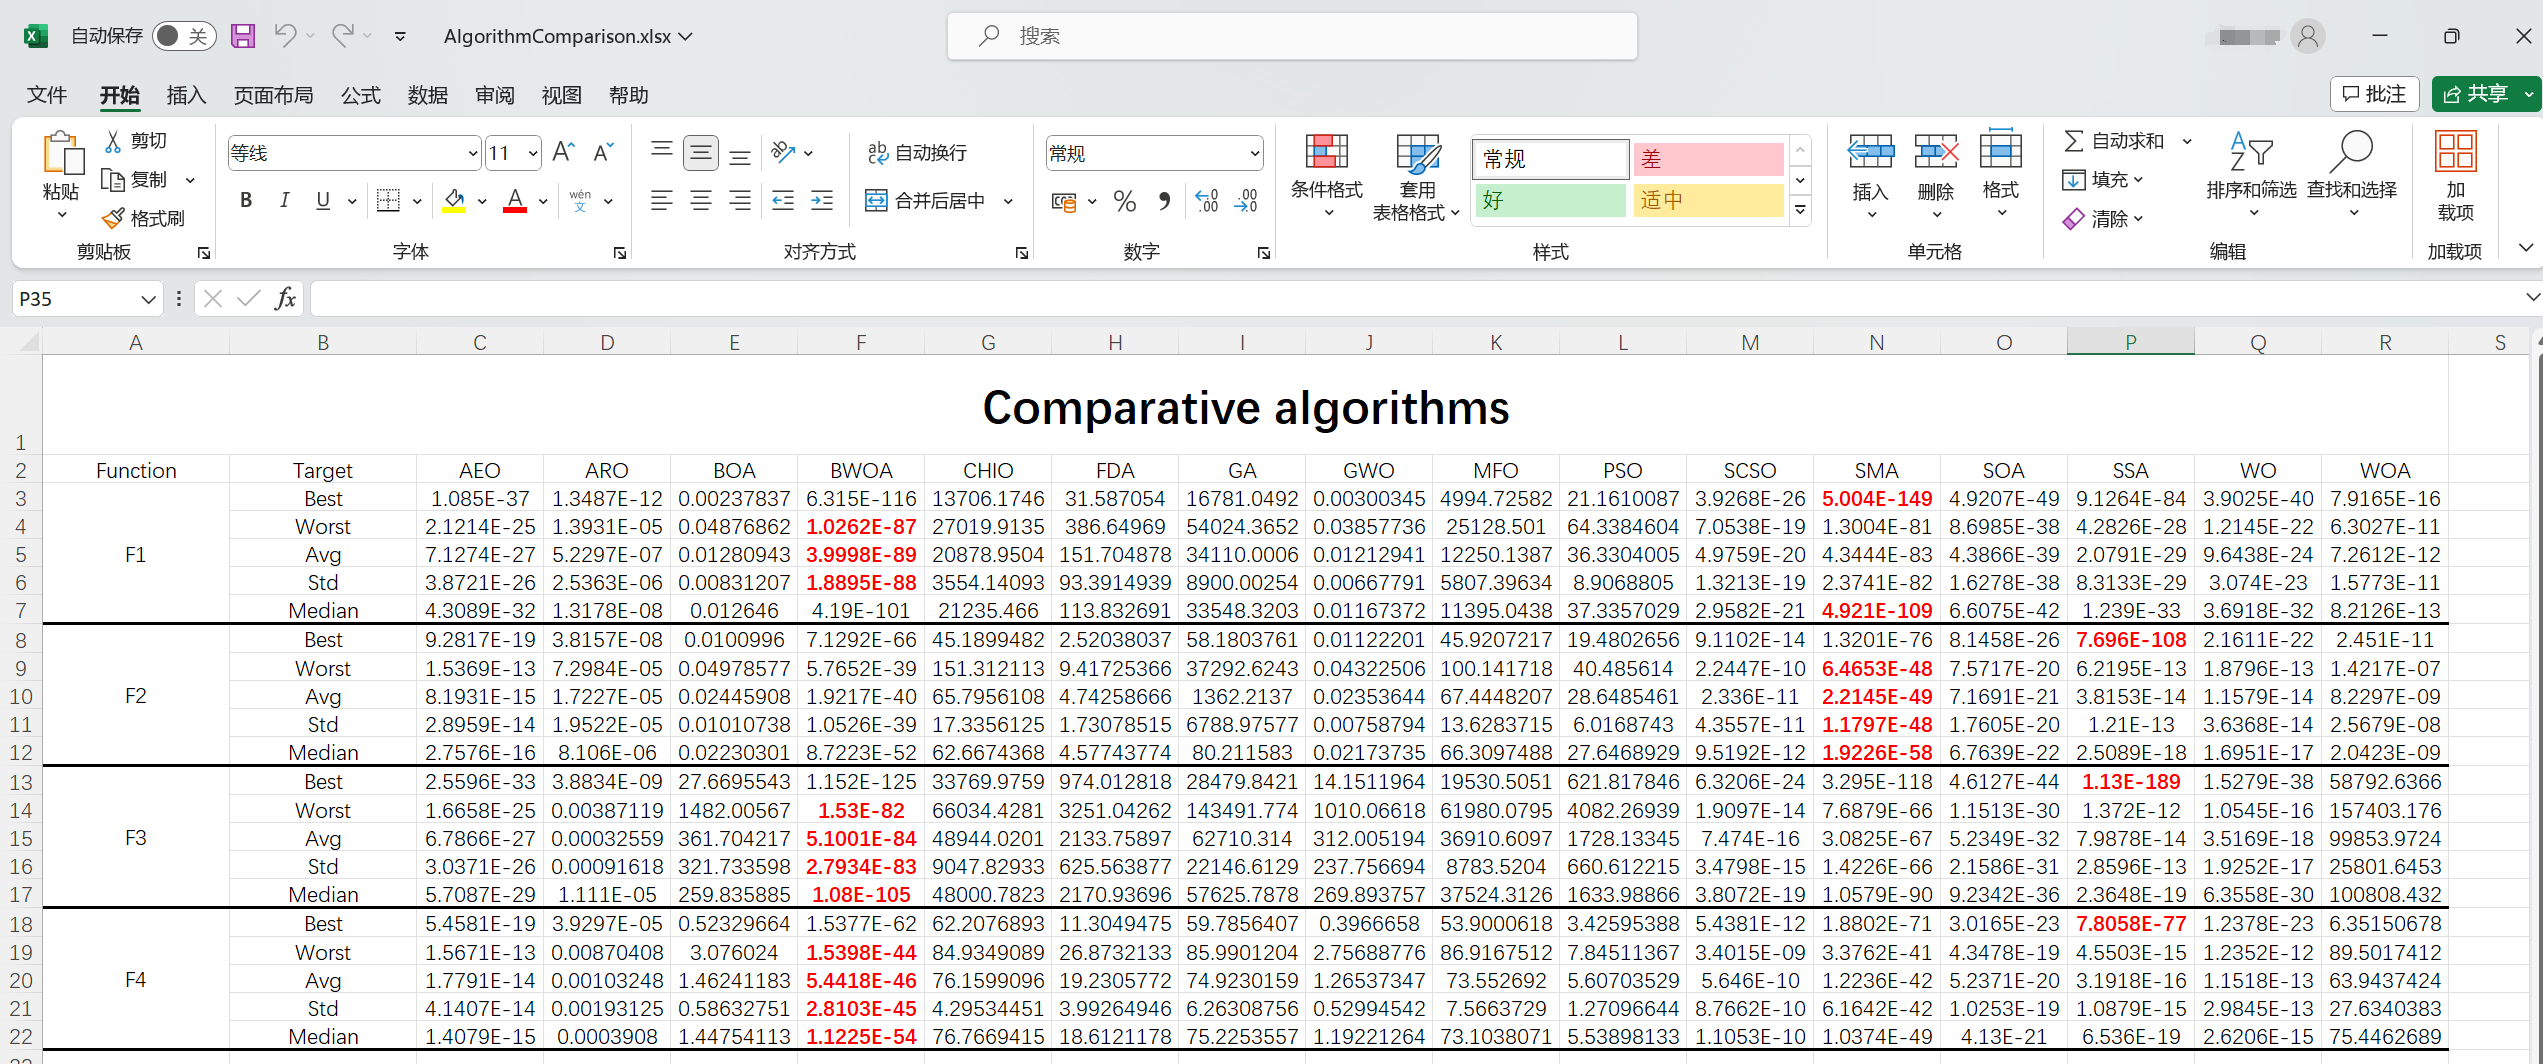This screenshot has height=1064, width=2543.
Task: Click the text orientation icon
Action: pyautogui.click(x=783, y=153)
